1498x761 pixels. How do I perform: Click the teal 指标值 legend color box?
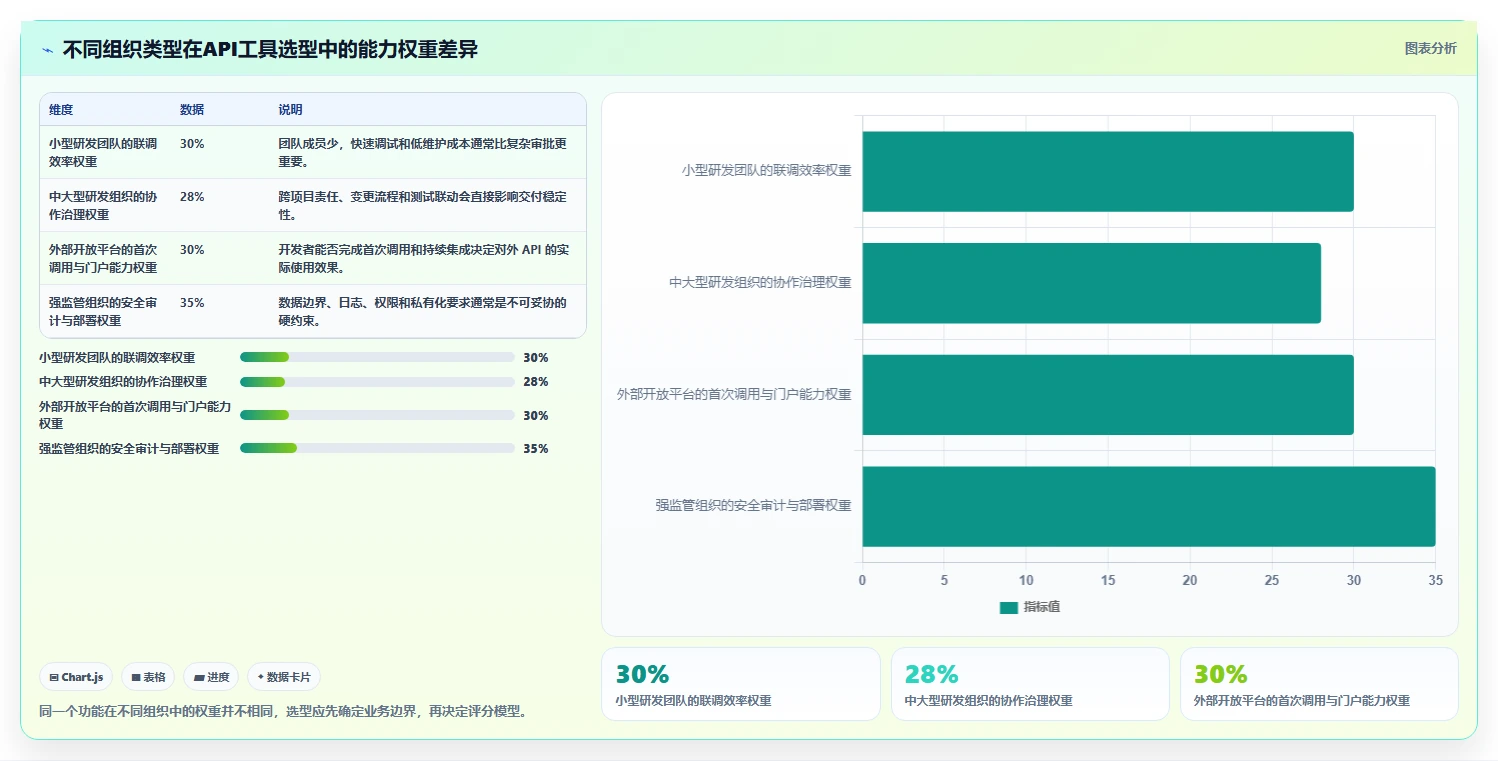1008,608
